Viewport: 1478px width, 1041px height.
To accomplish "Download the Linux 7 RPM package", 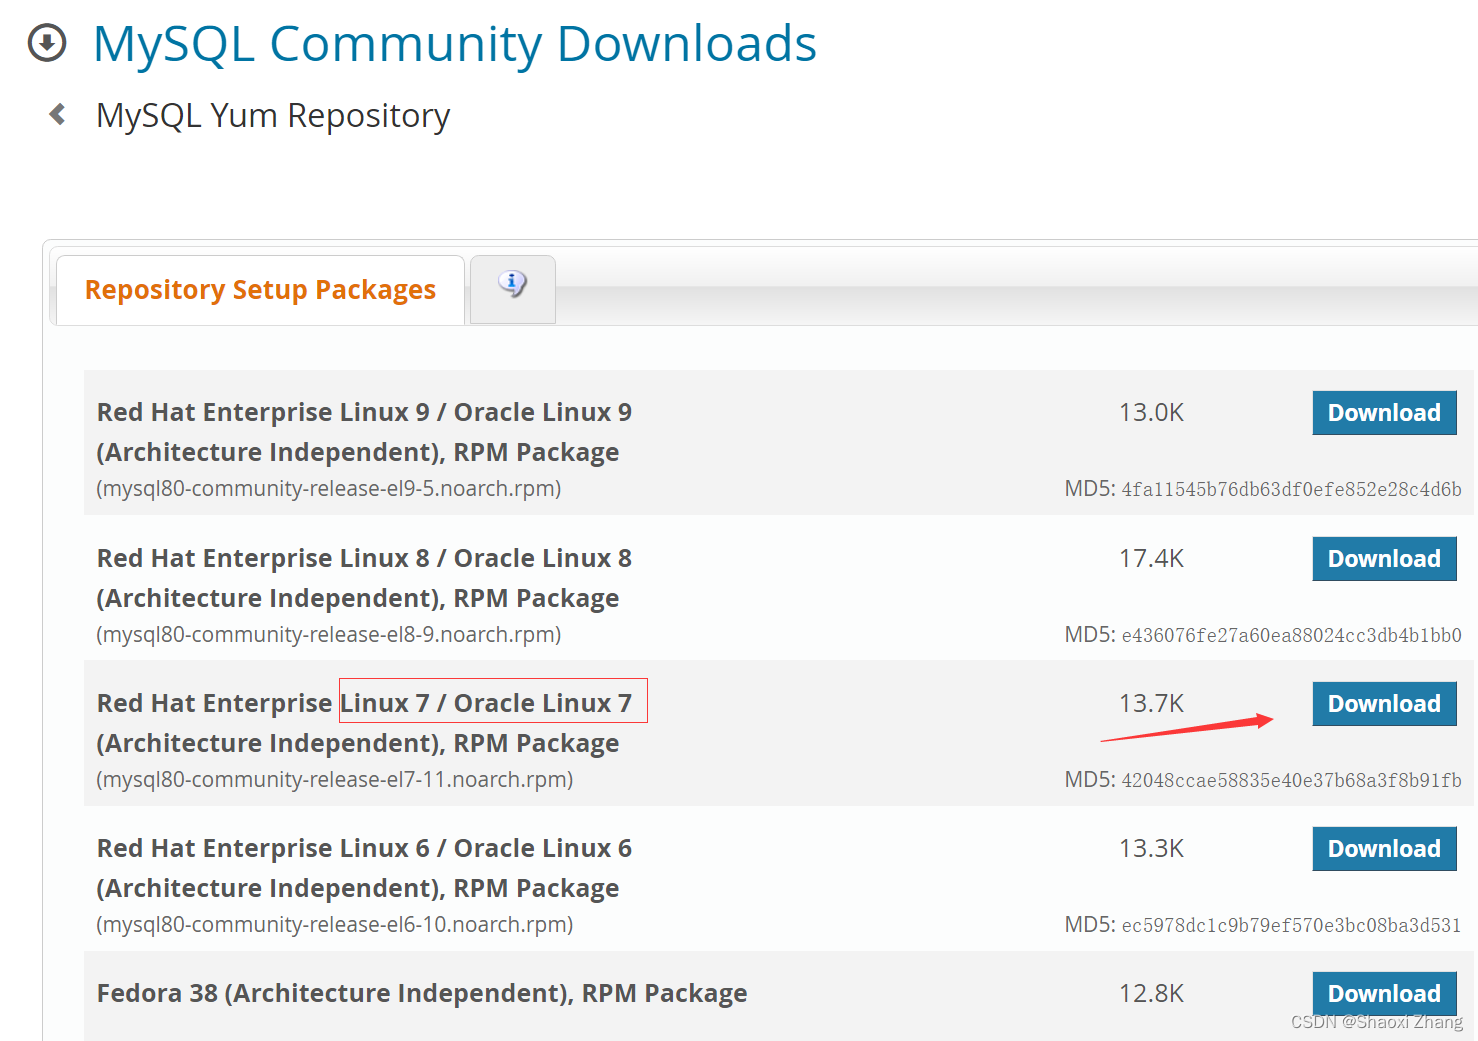I will click(x=1384, y=704).
